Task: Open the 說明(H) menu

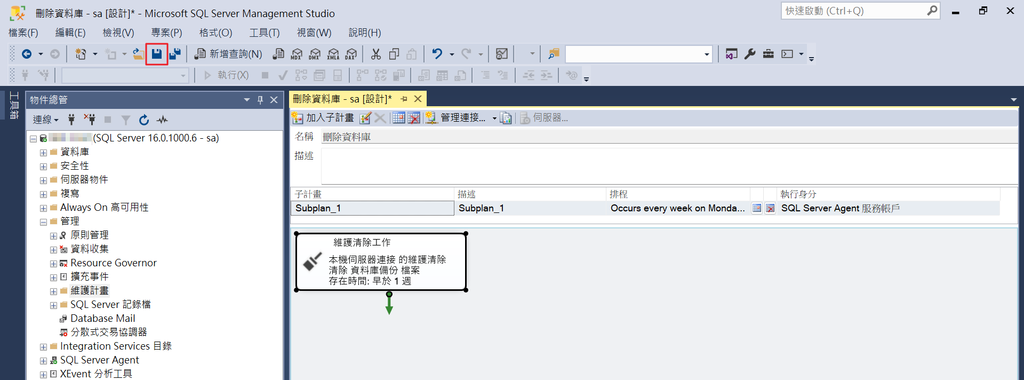Action: pyautogui.click(x=365, y=33)
